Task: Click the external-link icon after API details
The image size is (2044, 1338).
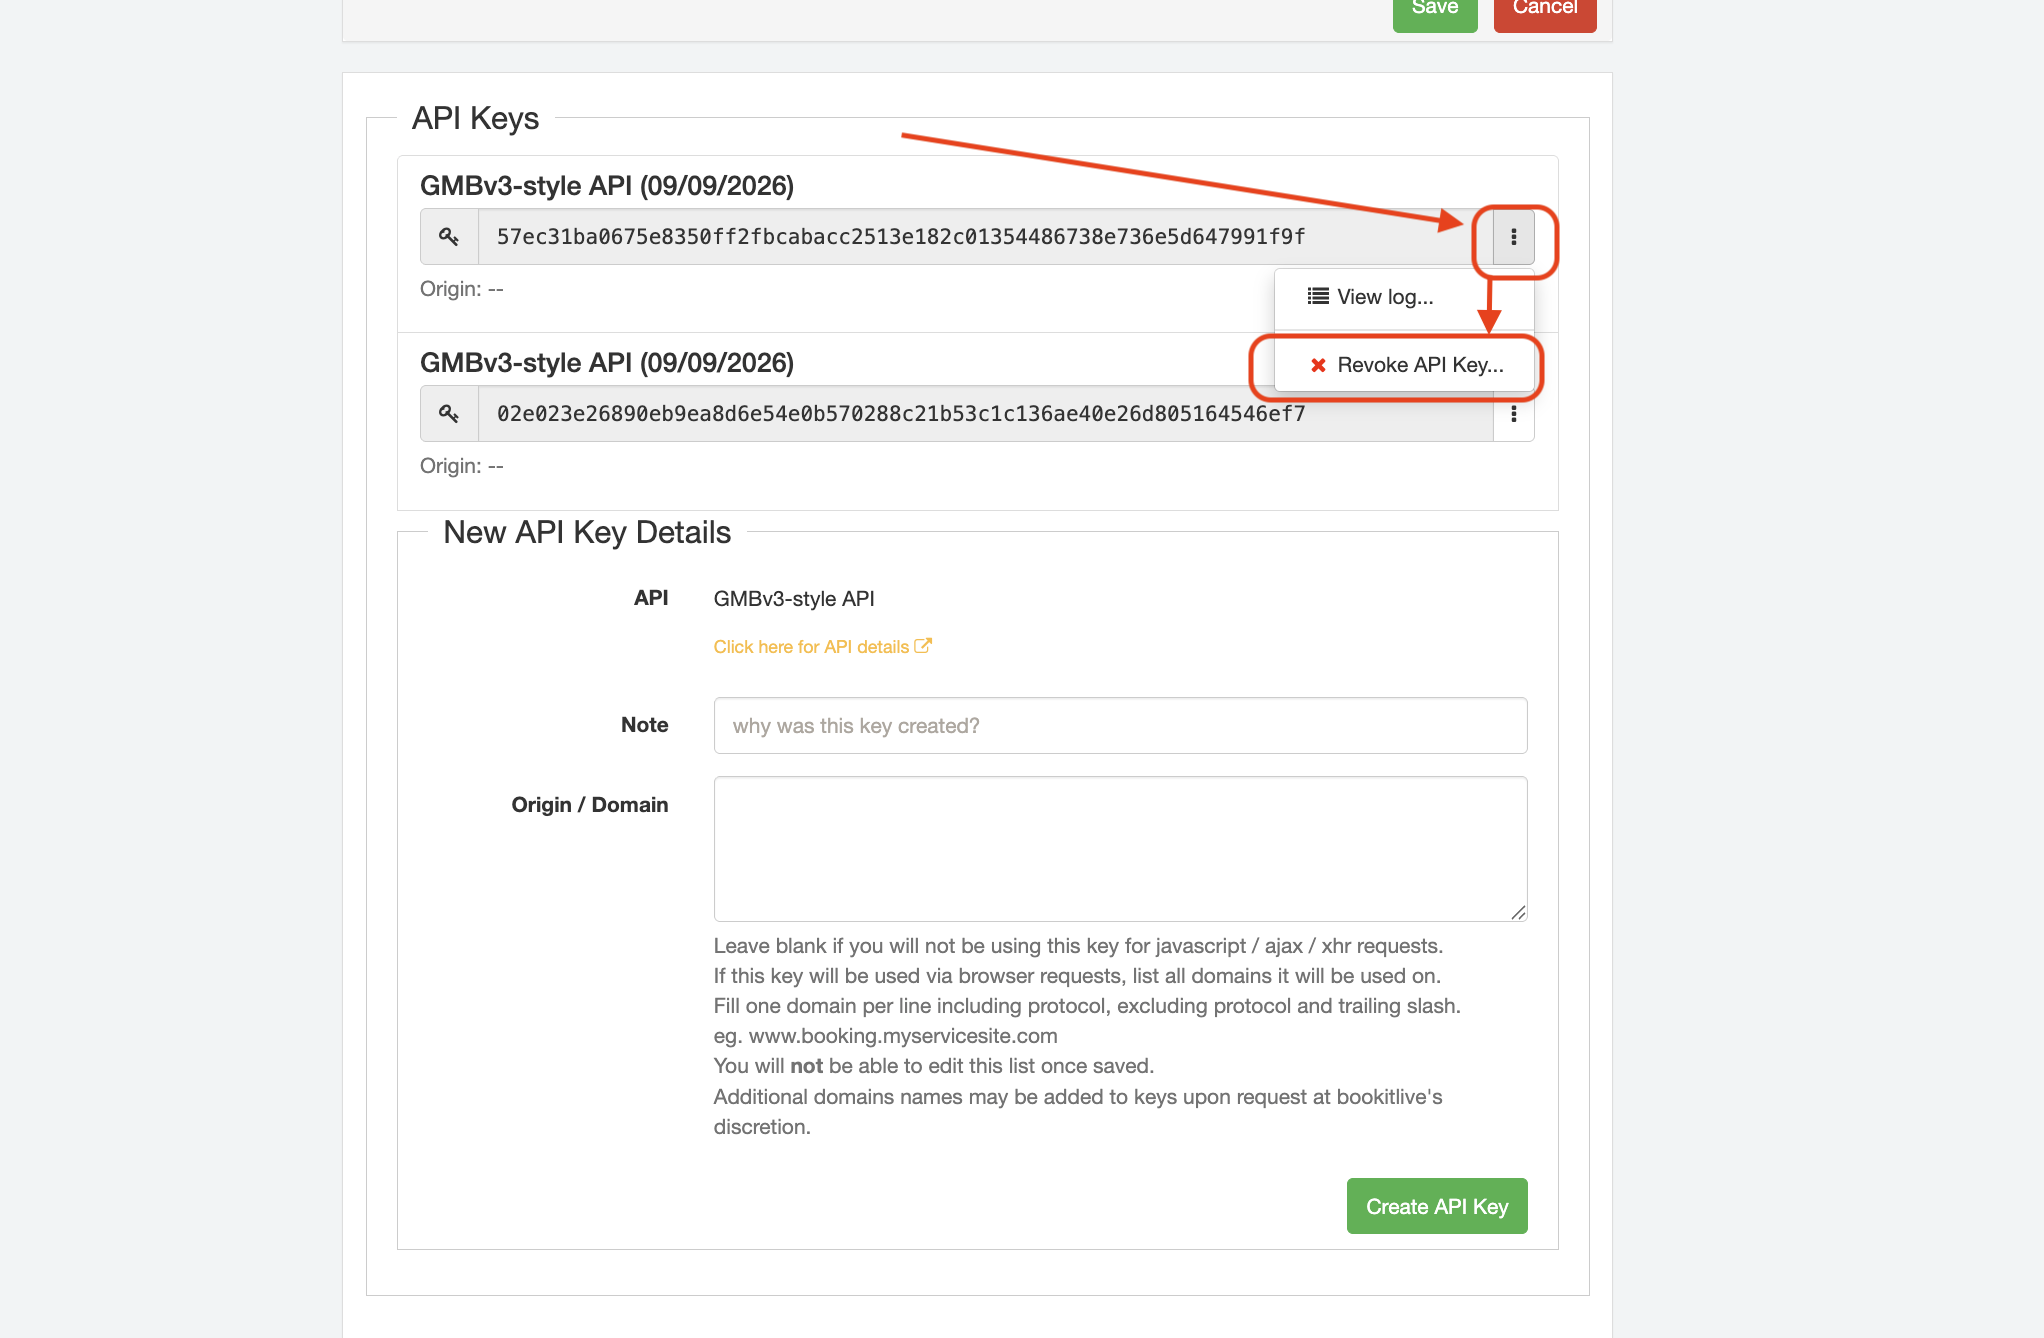Action: pos(923,646)
